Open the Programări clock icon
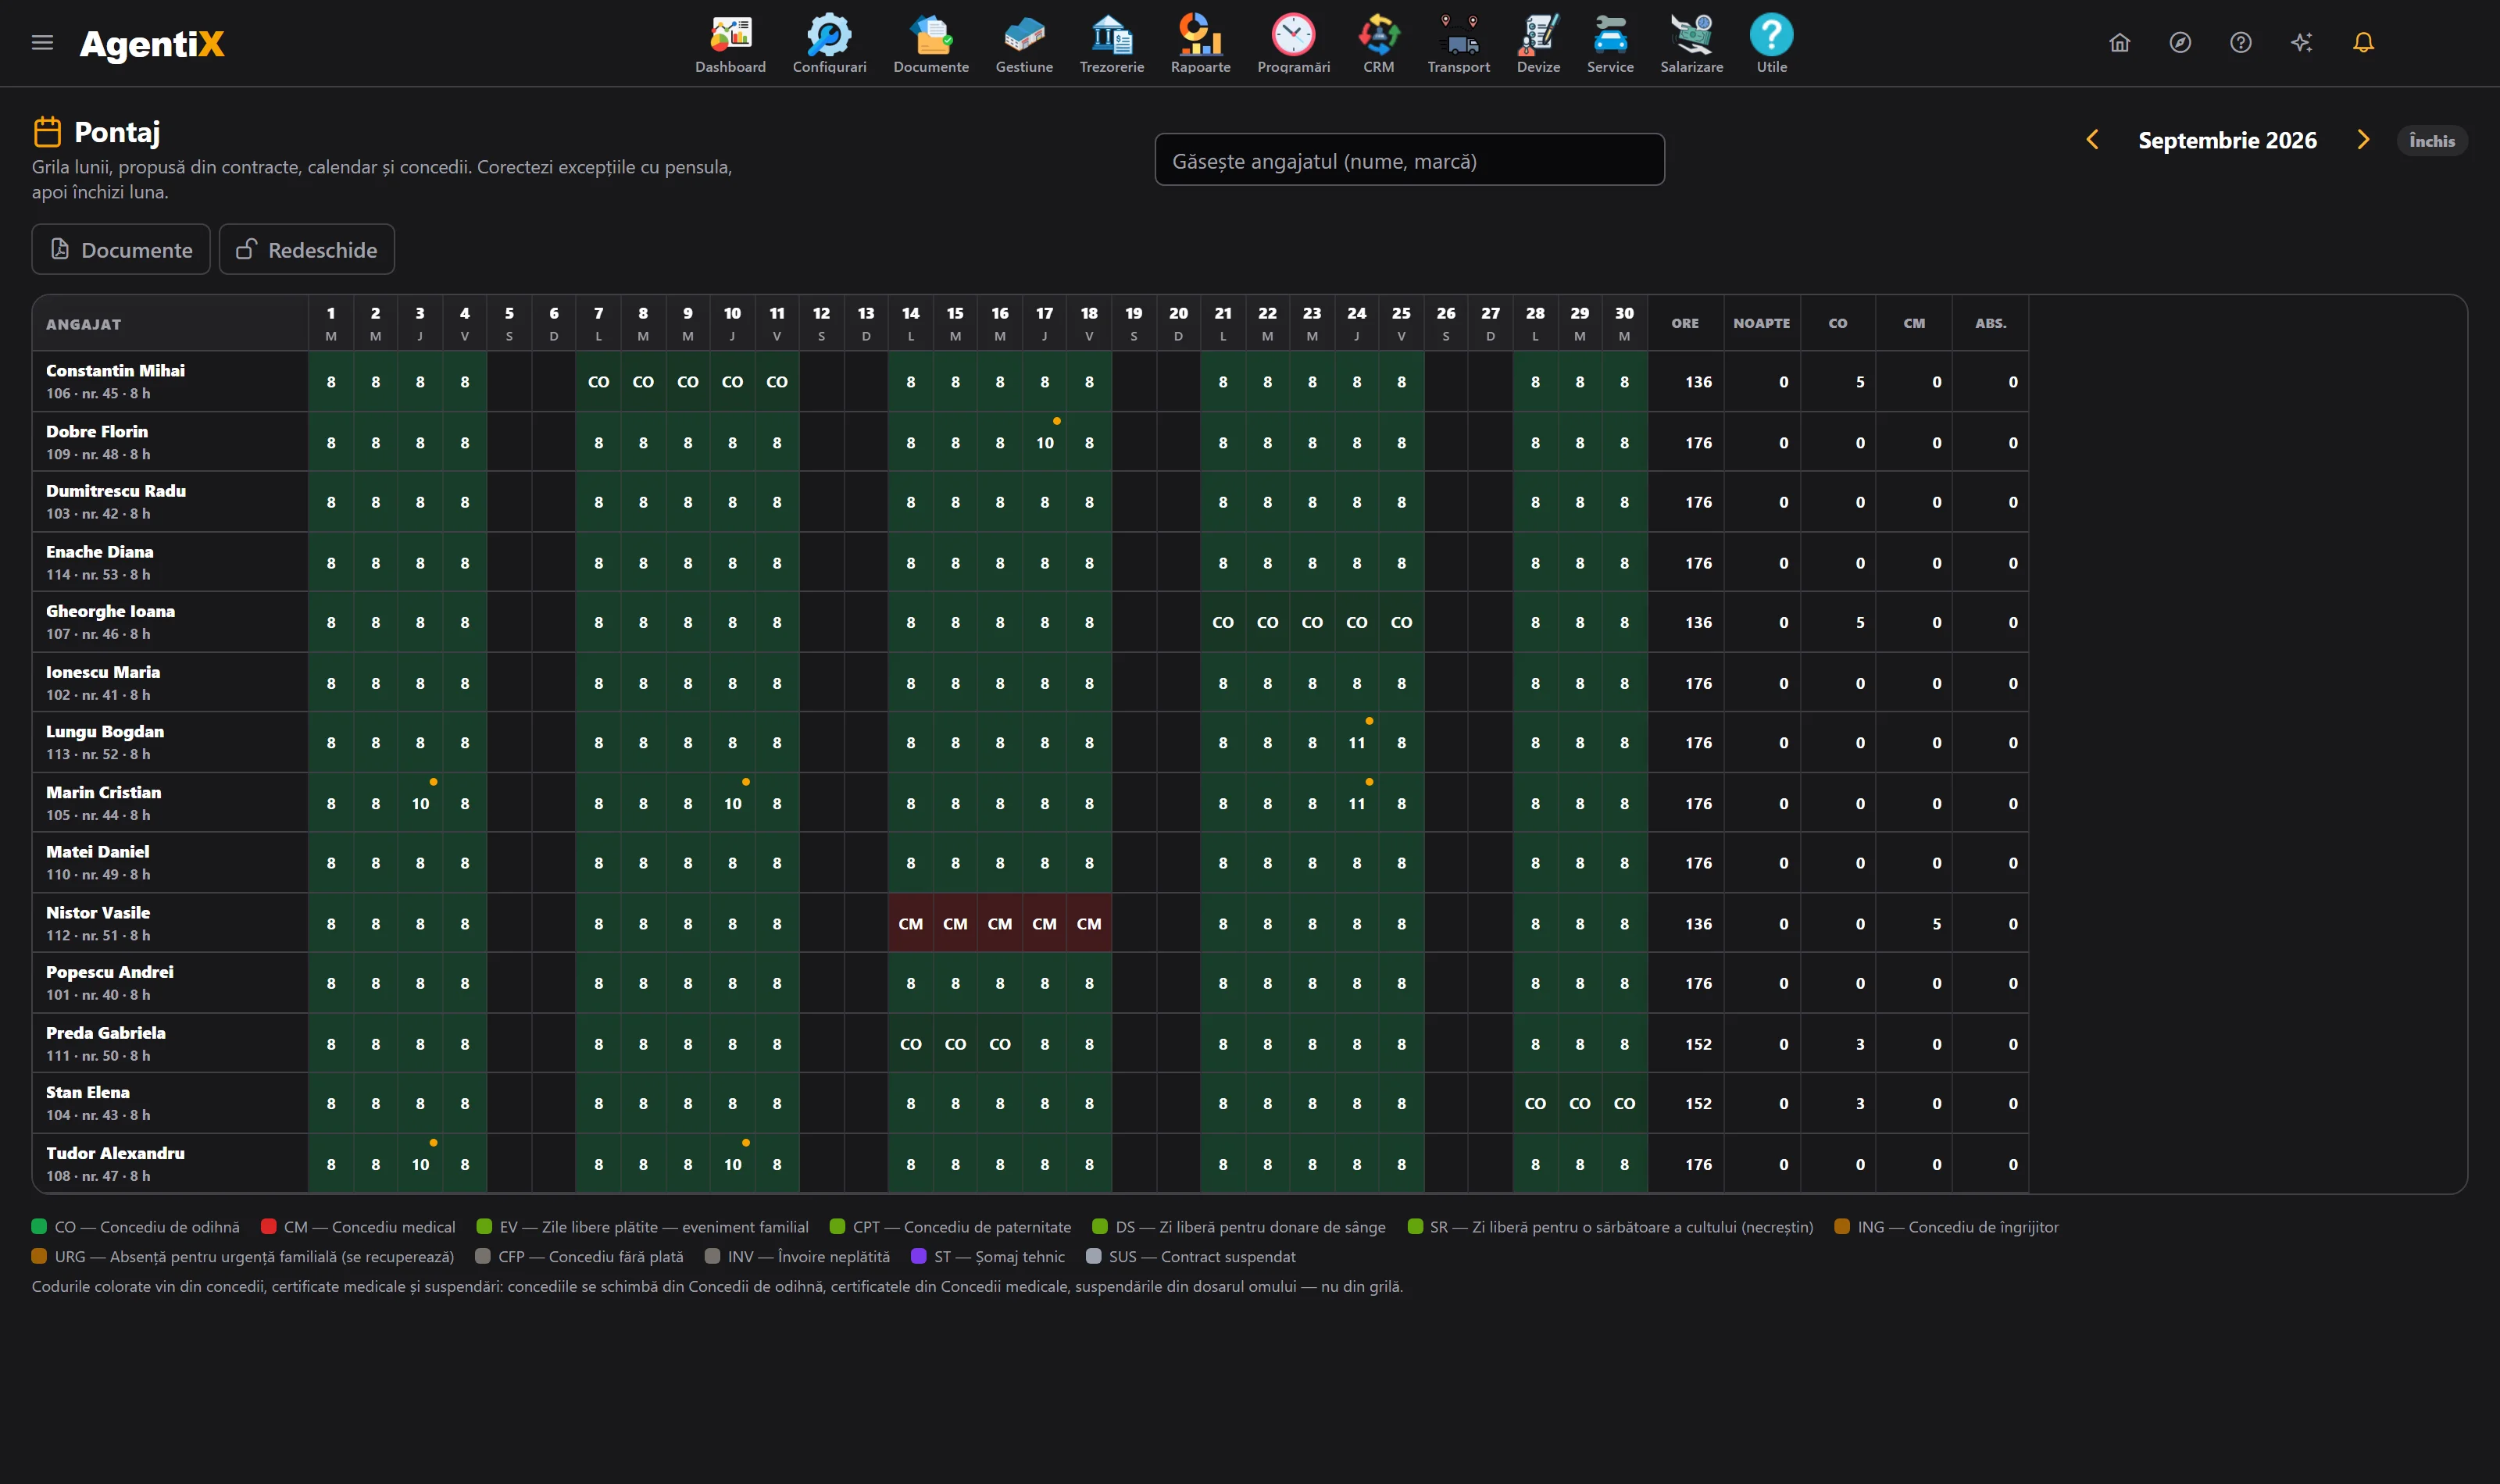Screen dimensions: 2500x1484 coord(1293,35)
